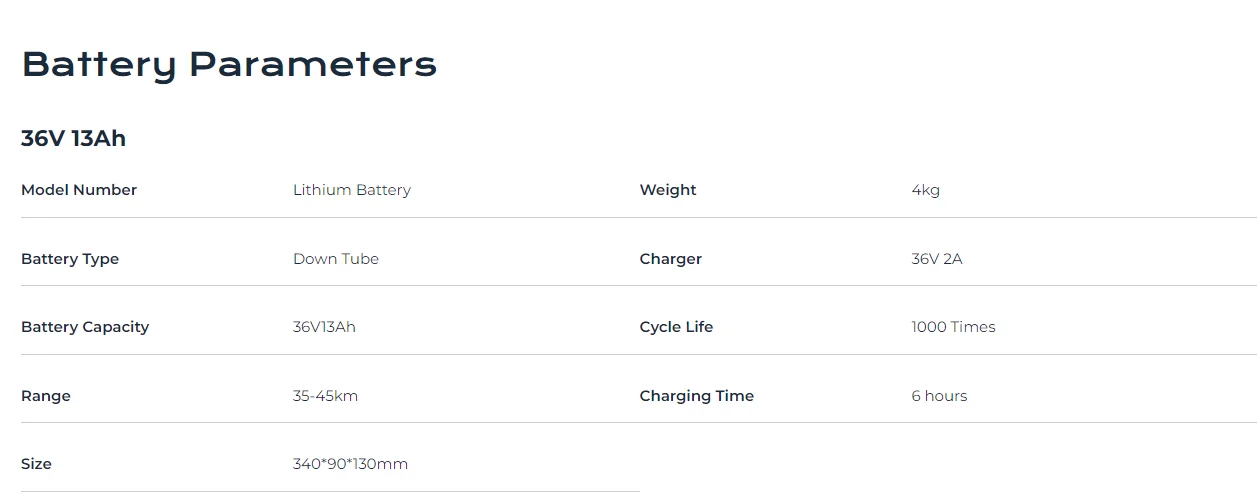Click the Battery Type label

pyautogui.click(x=70, y=259)
